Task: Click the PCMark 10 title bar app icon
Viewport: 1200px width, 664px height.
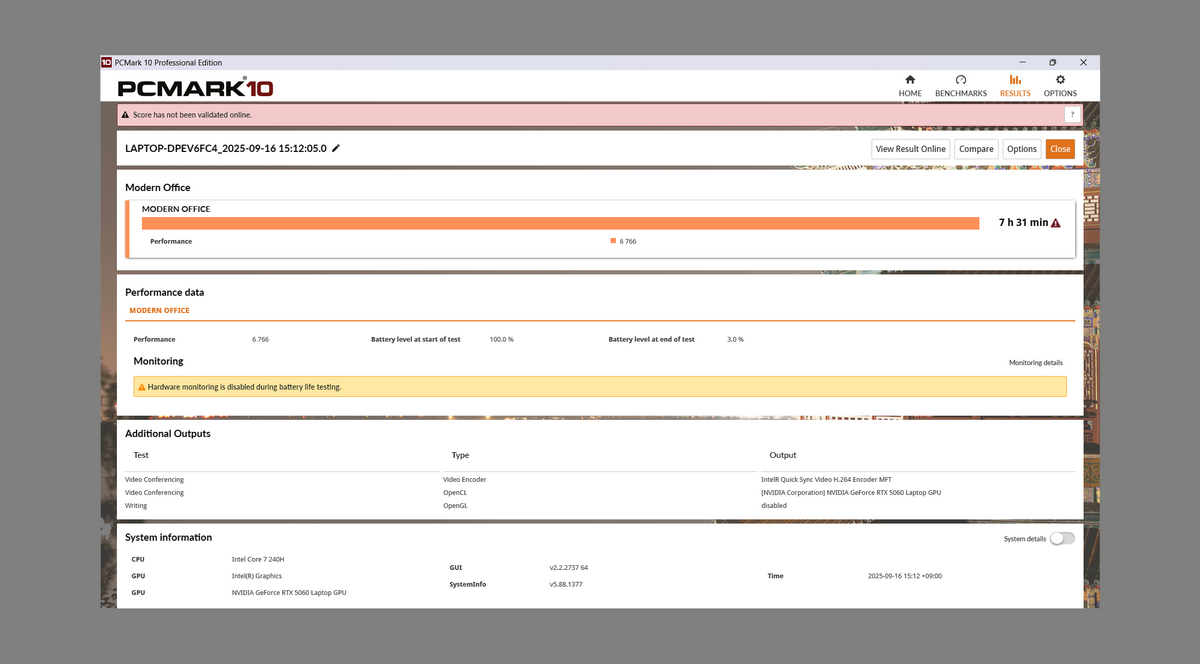Action: (x=107, y=62)
